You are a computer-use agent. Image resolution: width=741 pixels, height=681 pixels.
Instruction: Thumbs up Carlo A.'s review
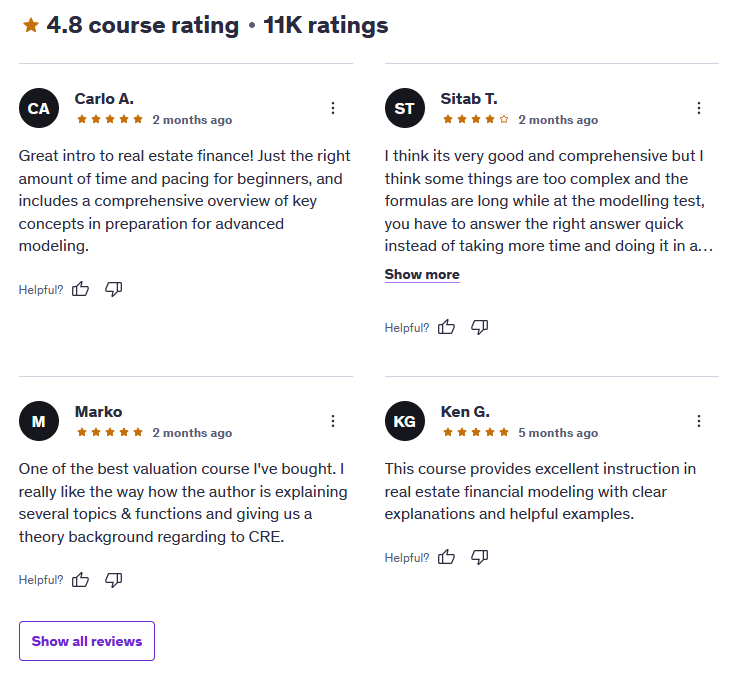click(81, 289)
